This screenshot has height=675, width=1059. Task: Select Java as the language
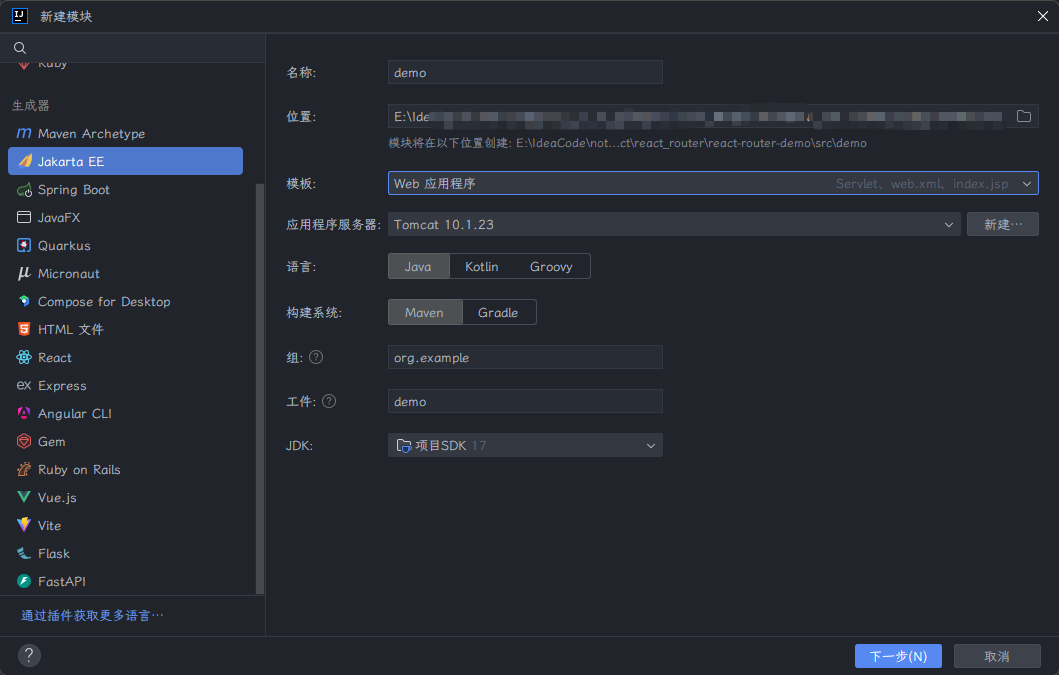[418, 266]
